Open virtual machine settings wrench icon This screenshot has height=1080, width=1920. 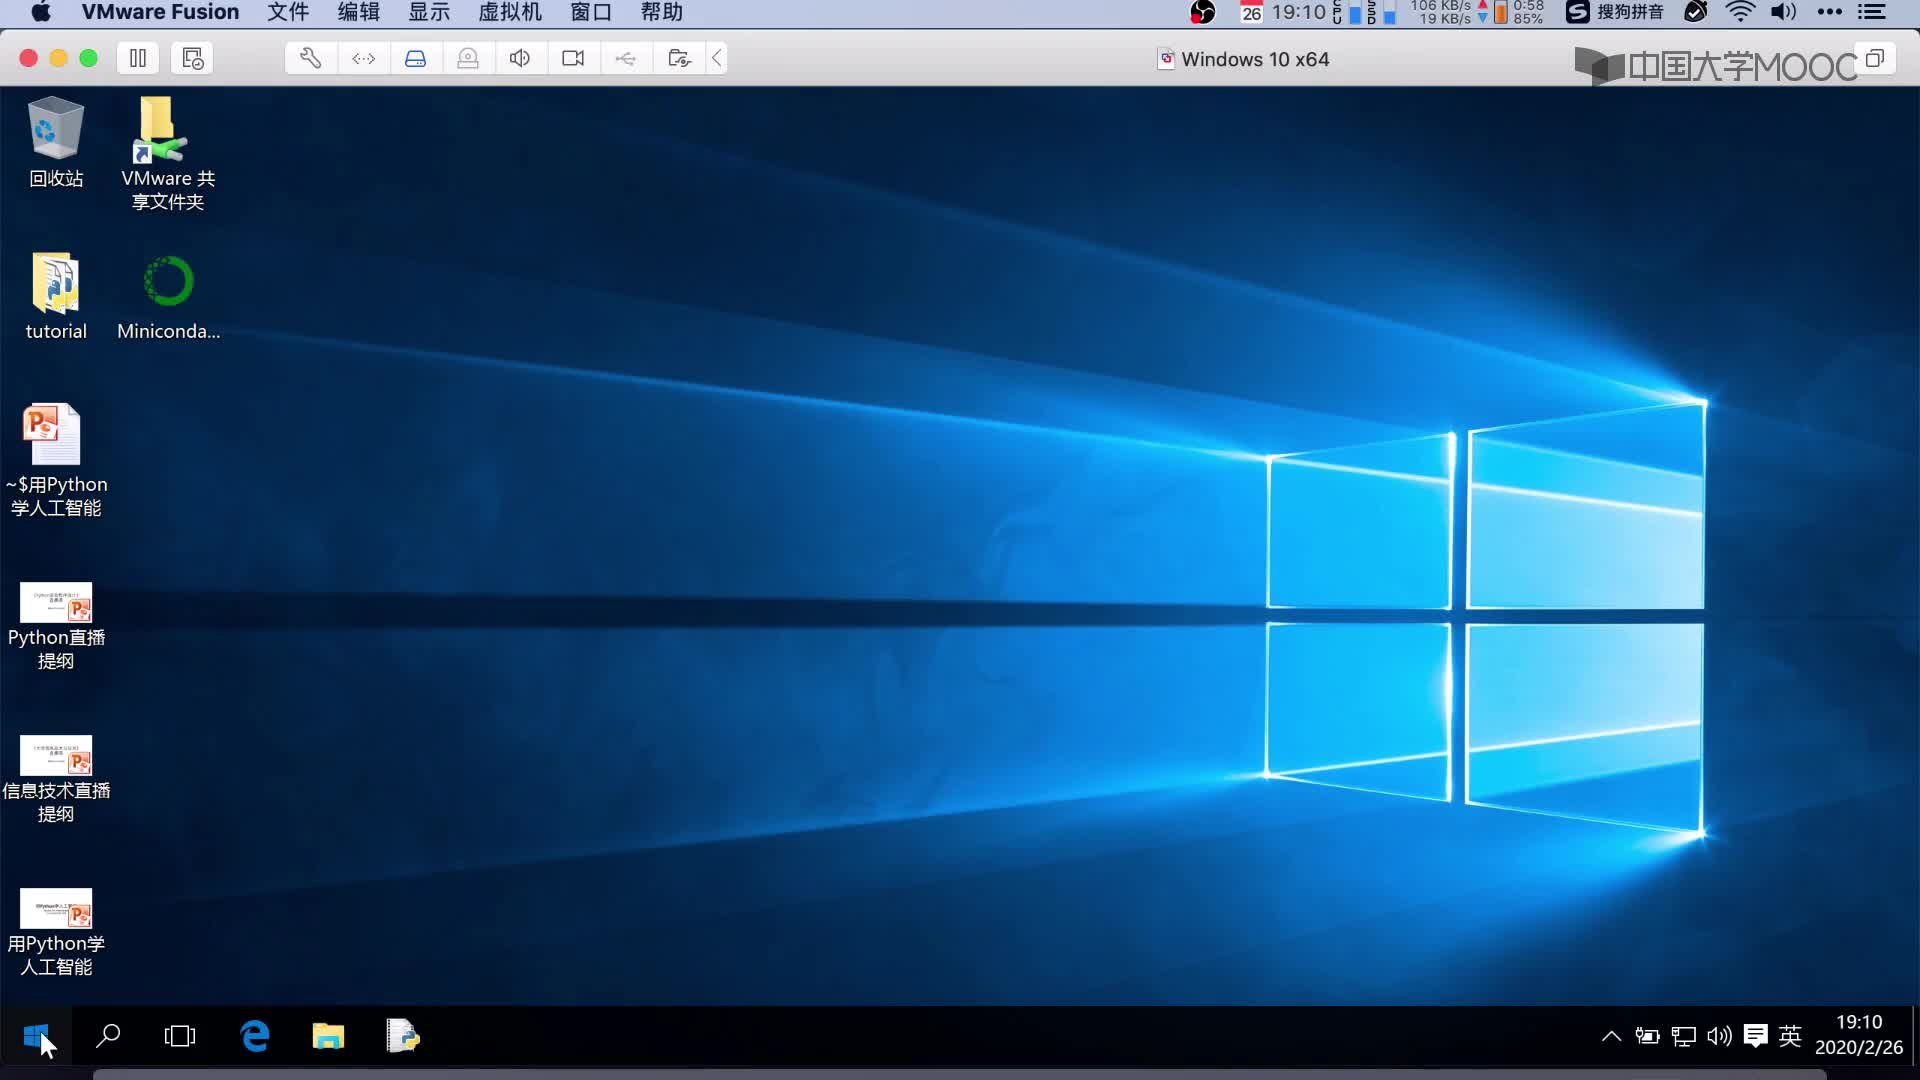click(x=311, y=58)
